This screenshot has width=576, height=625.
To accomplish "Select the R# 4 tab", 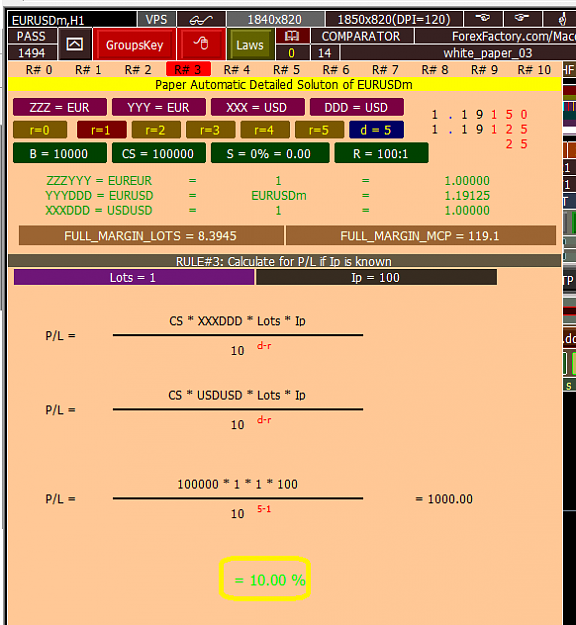I will tap(237, 70).
